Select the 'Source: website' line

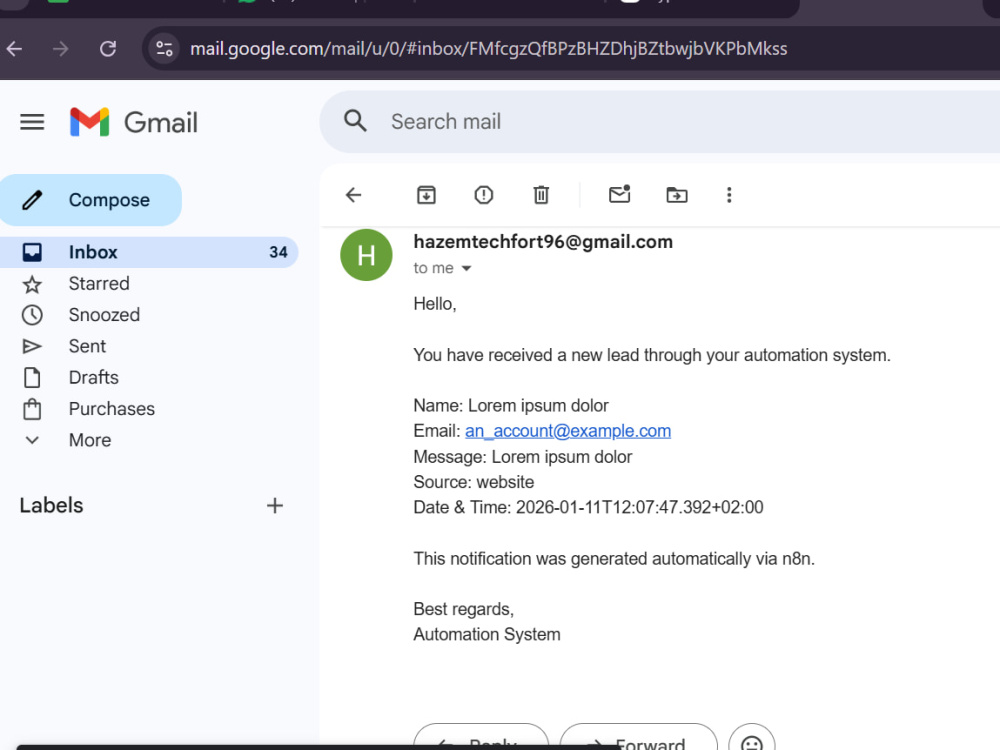click(474, 482)
